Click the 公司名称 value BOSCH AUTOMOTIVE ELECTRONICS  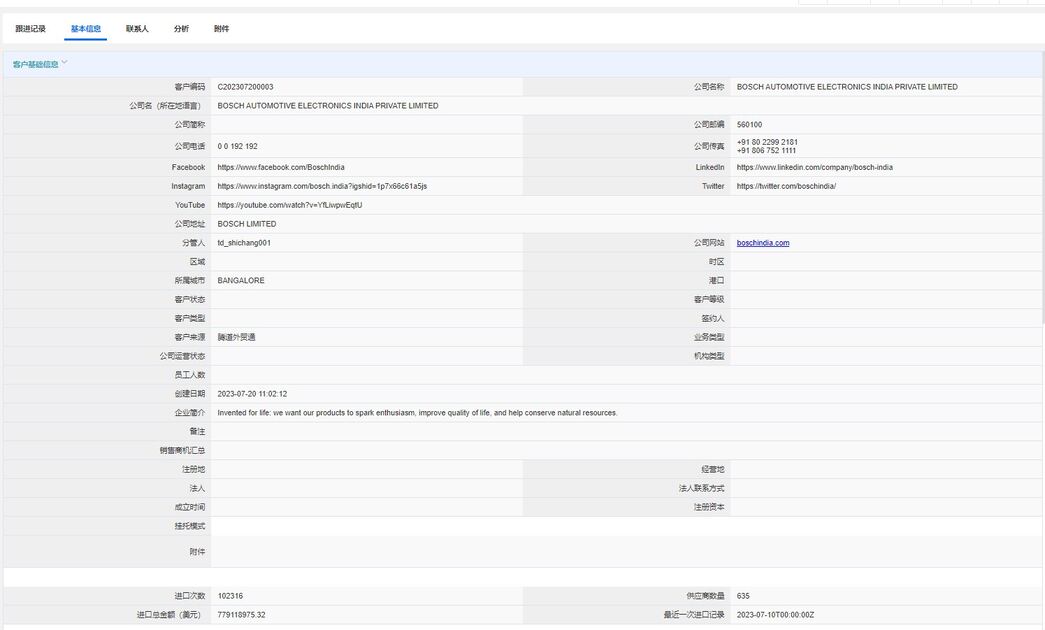847,87
